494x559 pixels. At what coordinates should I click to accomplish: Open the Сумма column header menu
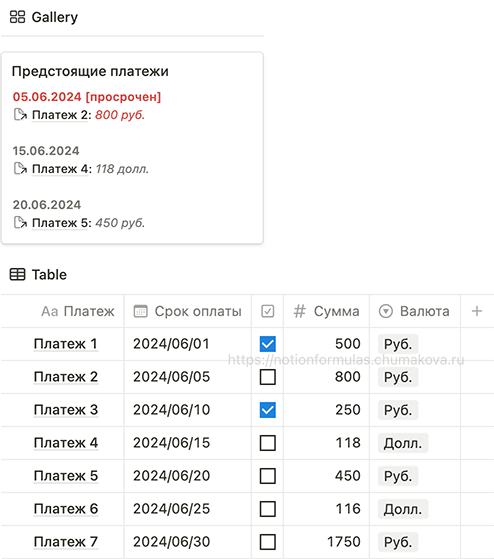click(326, 311)
